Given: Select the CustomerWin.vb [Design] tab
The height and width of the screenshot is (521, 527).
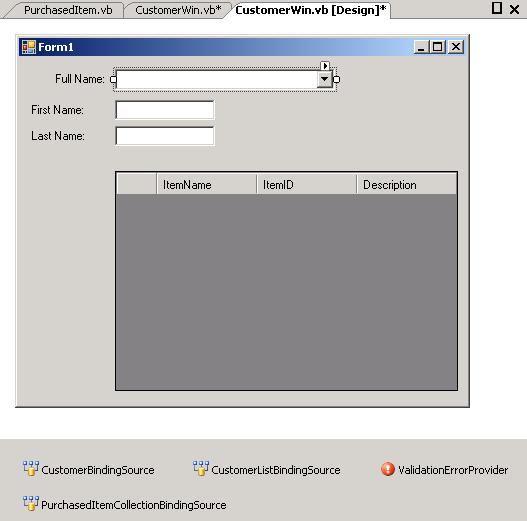Looking at the screenshot, I should coord(311,10).
